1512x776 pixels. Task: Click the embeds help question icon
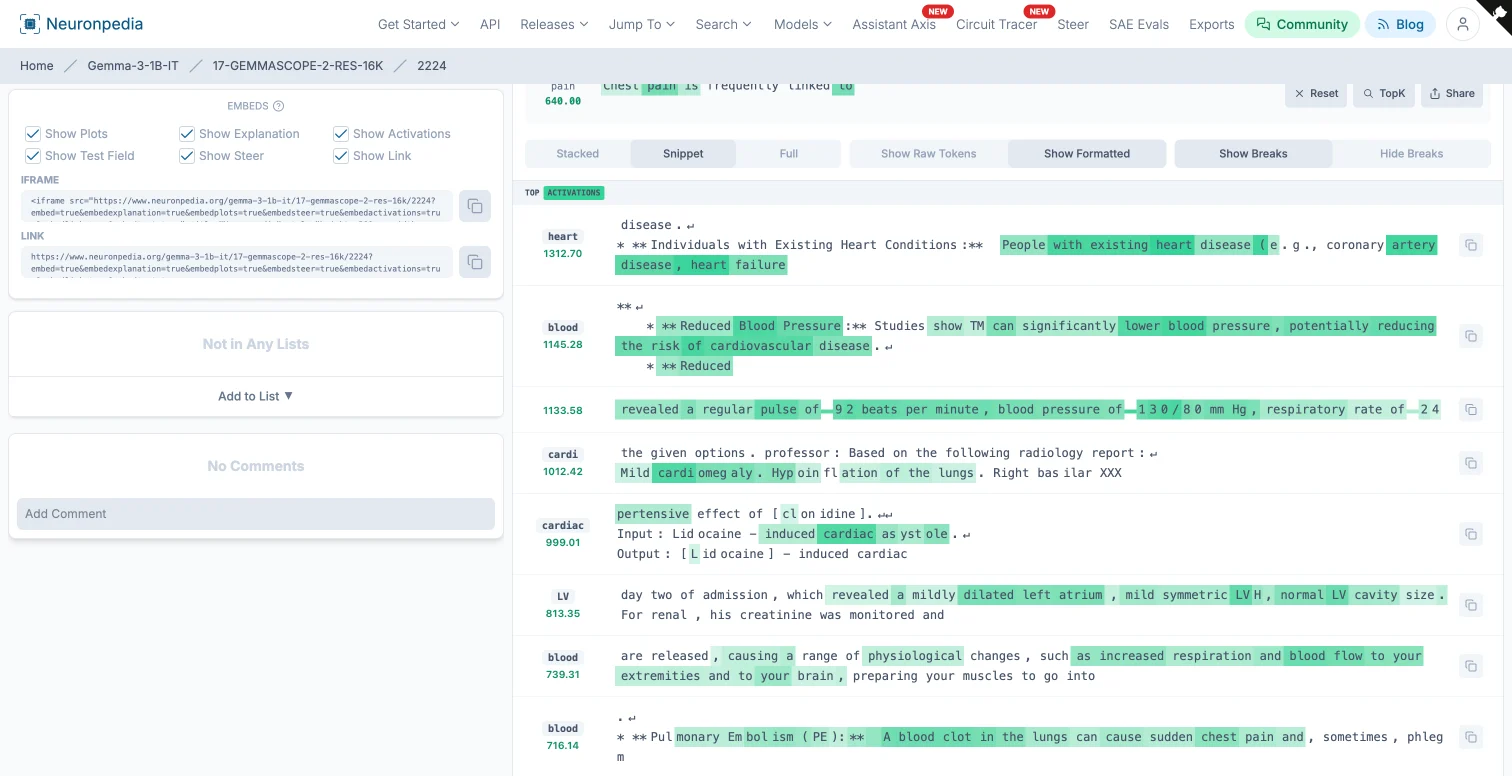tap(279, 106)
